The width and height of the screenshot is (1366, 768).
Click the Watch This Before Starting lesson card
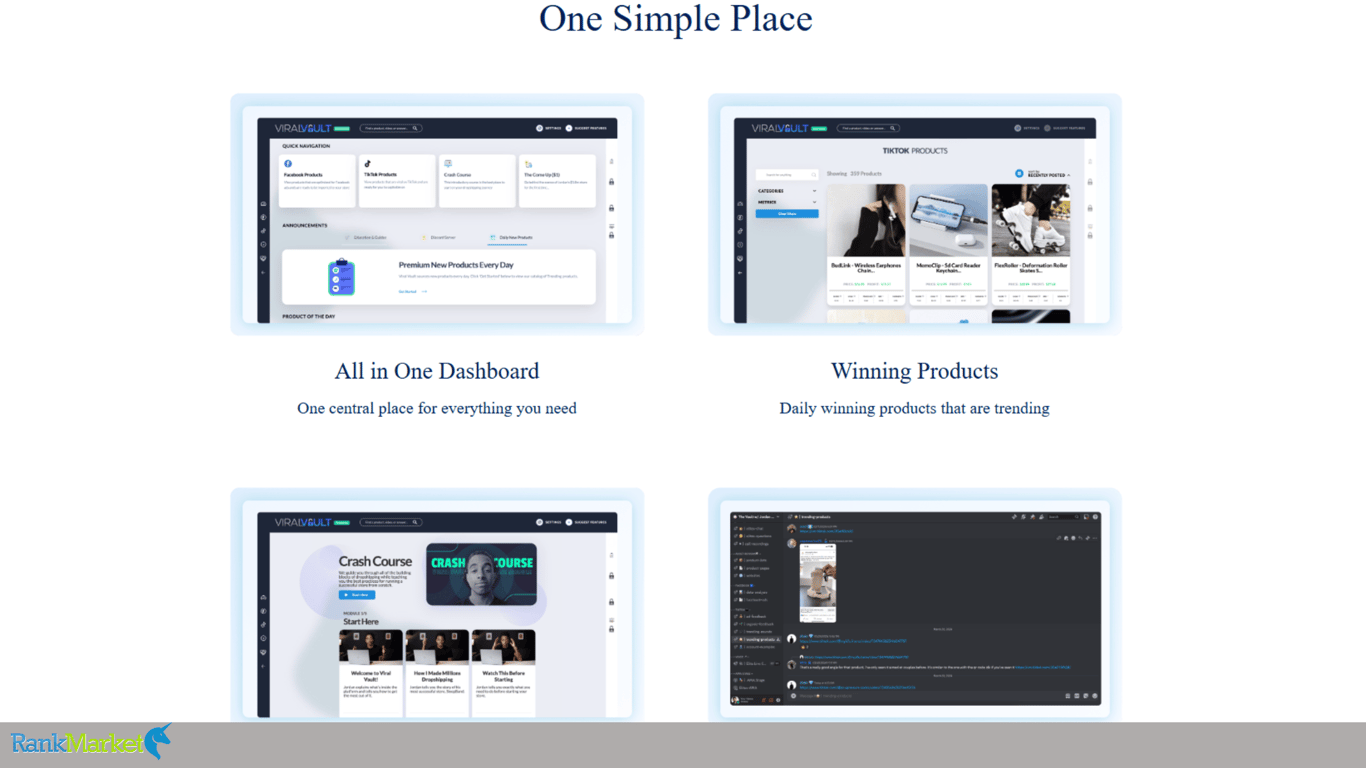click(504, 673)
